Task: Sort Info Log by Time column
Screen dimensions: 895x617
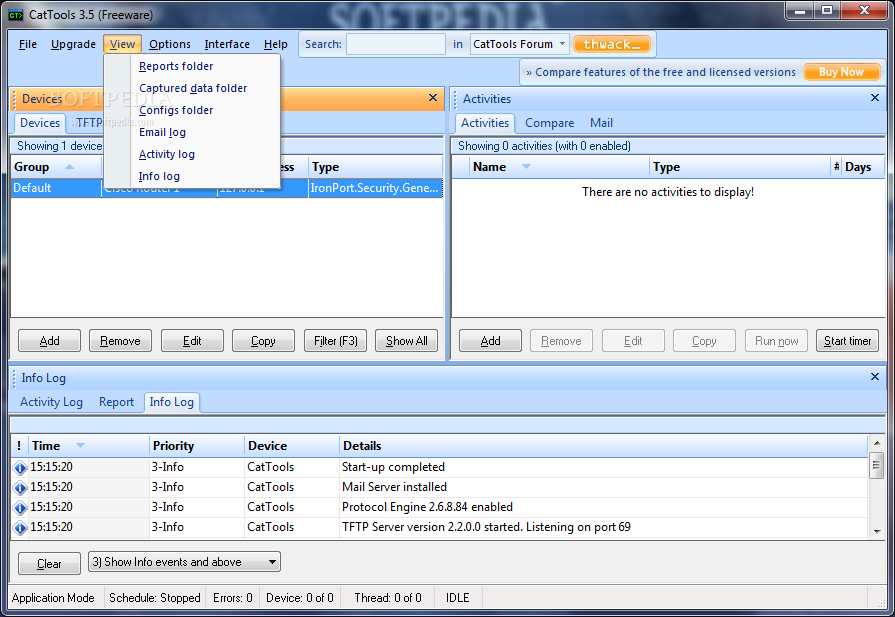Action: pos(80,446)
